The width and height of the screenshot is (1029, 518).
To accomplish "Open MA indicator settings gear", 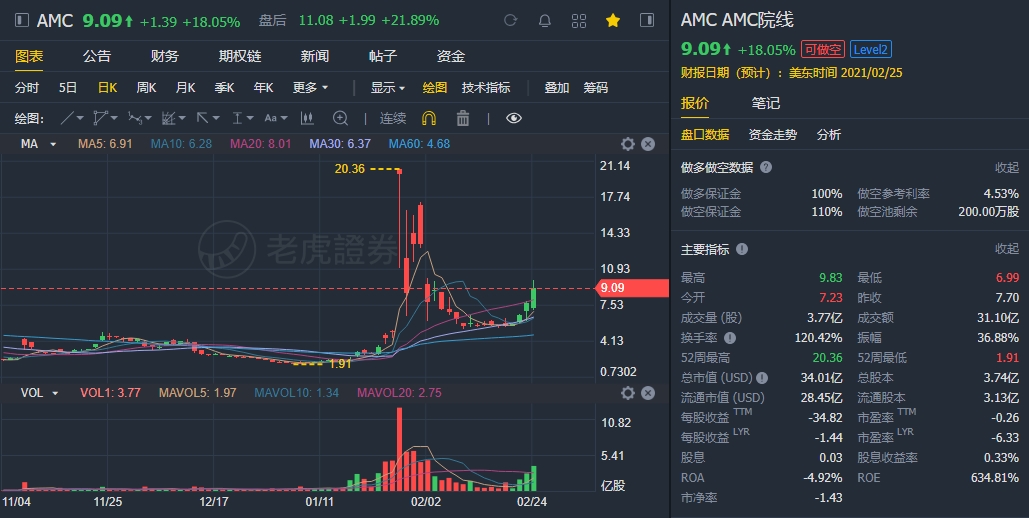I will (x=627, y=144).
